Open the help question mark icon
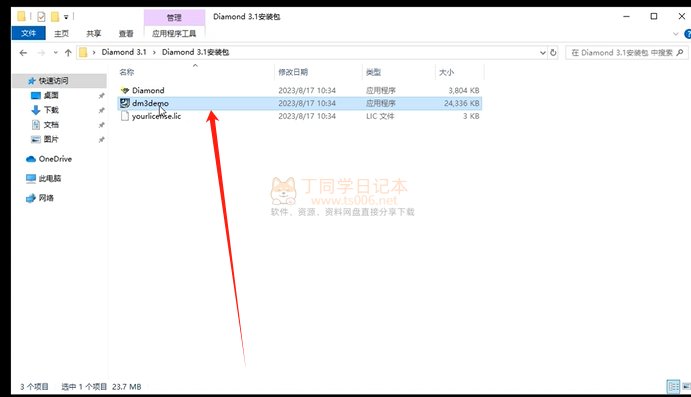Image resolution: width=691 pixels, height=397 pixels. click(687, 34)
